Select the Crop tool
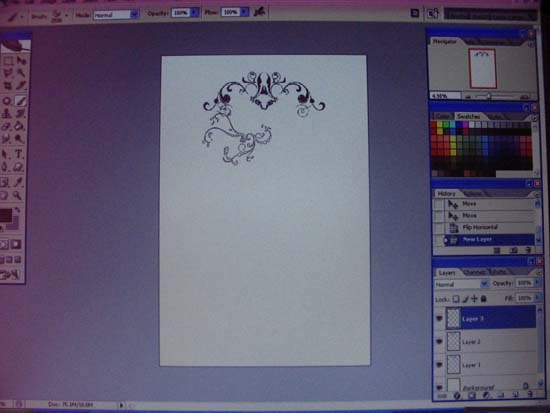550x413 pixels. (x=7, y=86)
